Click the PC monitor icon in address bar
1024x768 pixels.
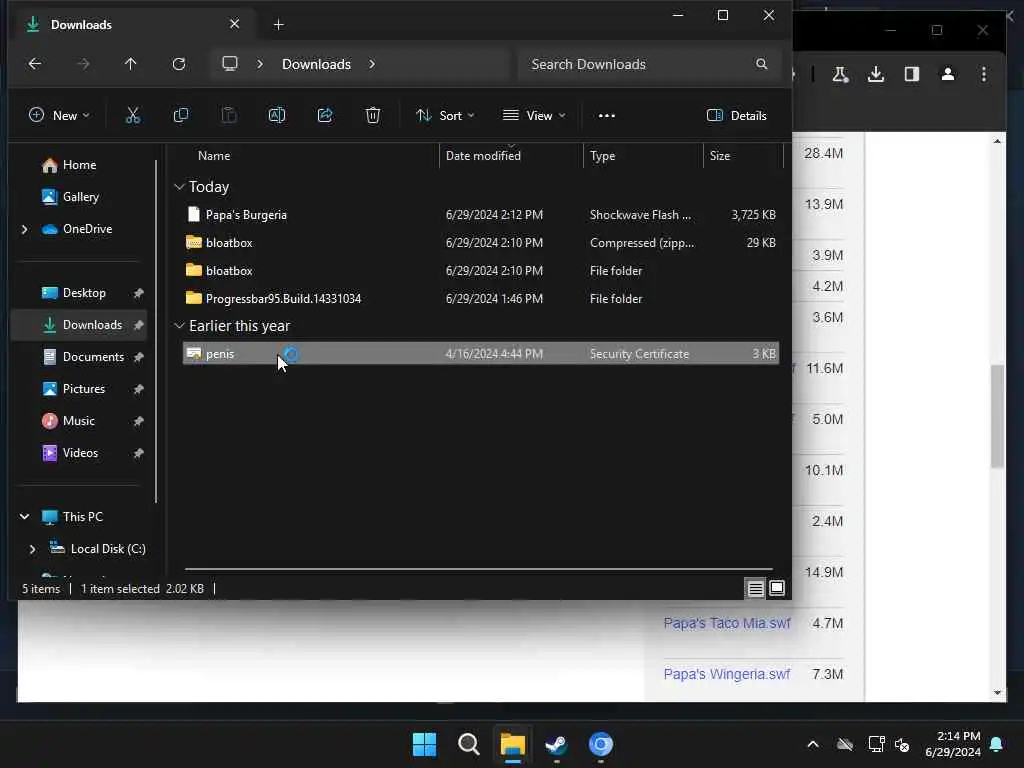tap(230, 64)
